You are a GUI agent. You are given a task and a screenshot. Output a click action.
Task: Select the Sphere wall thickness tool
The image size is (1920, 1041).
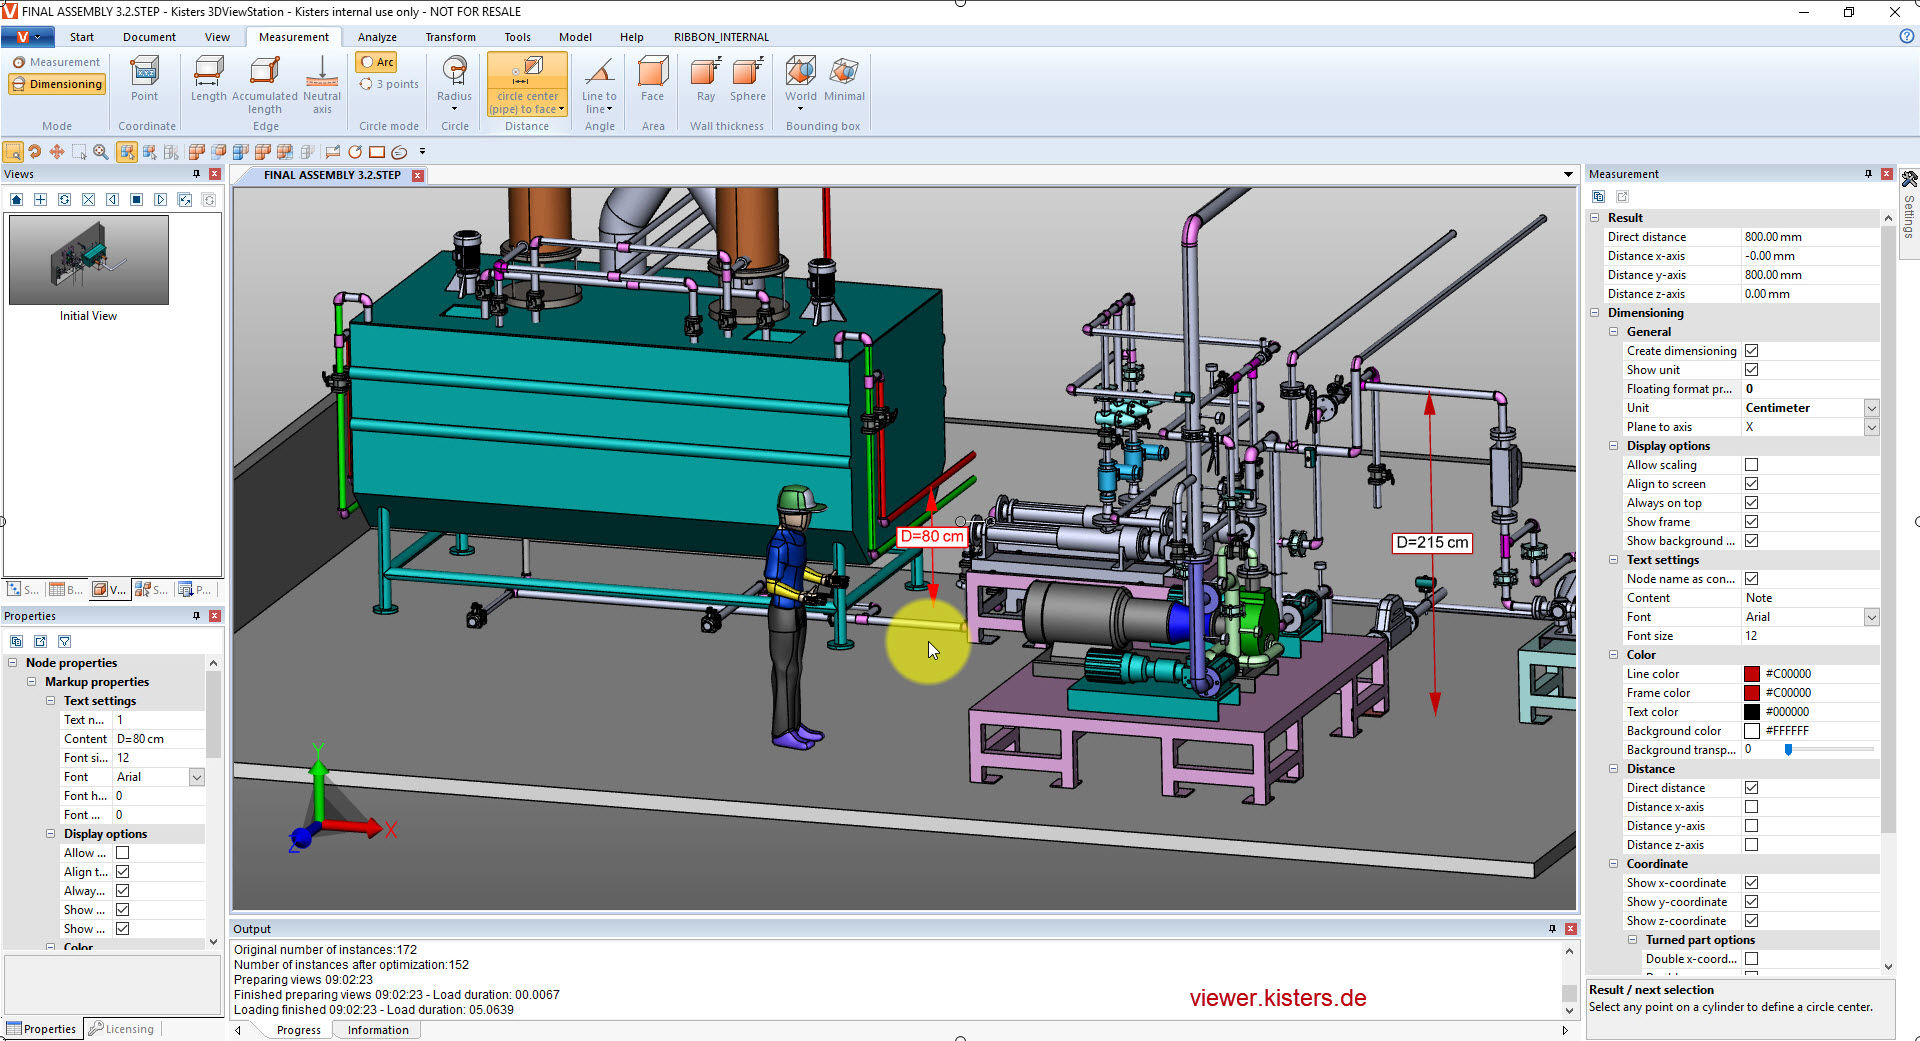pos(747,79)
